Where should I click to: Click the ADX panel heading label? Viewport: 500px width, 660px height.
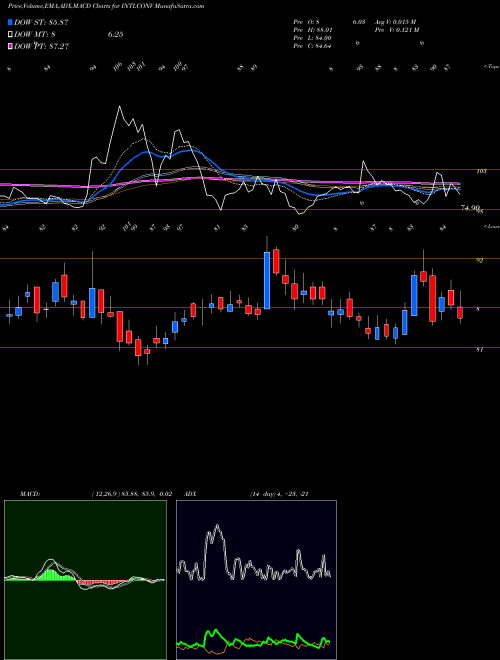pos(190,494)
